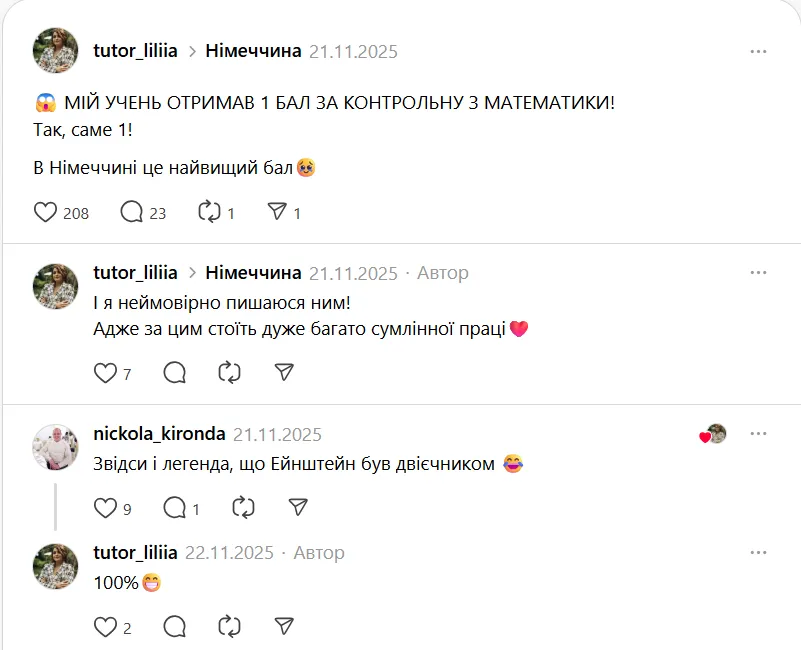Share nickola_kironda's comment
This screenshot has height=650, width=801.
pyautogui.click(x=297, y=508)
